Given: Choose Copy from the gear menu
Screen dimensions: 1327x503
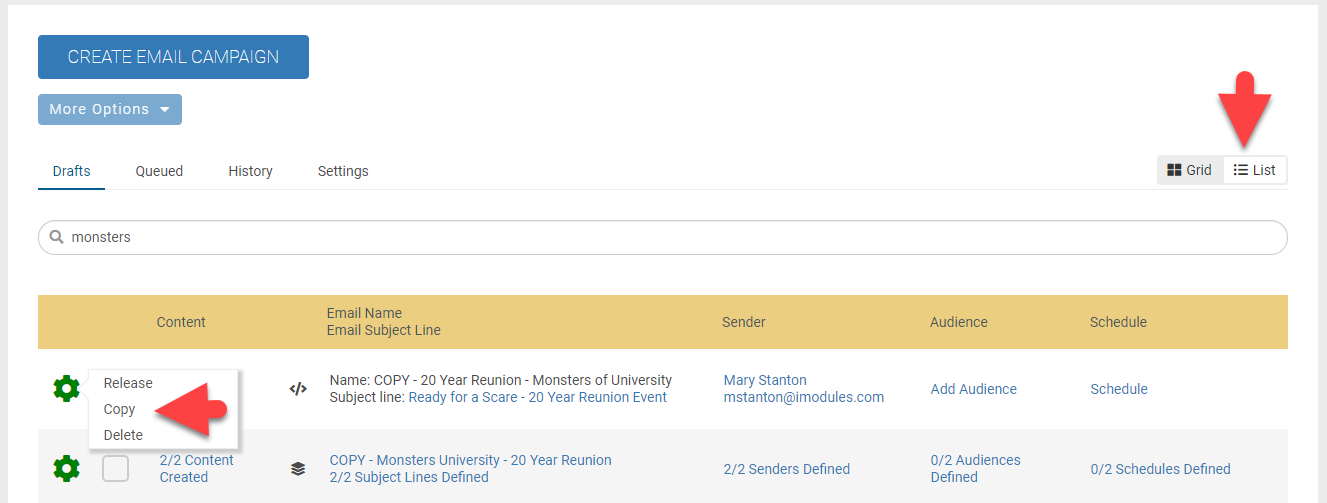Looking at the screenshot, I should coord(119,409).
